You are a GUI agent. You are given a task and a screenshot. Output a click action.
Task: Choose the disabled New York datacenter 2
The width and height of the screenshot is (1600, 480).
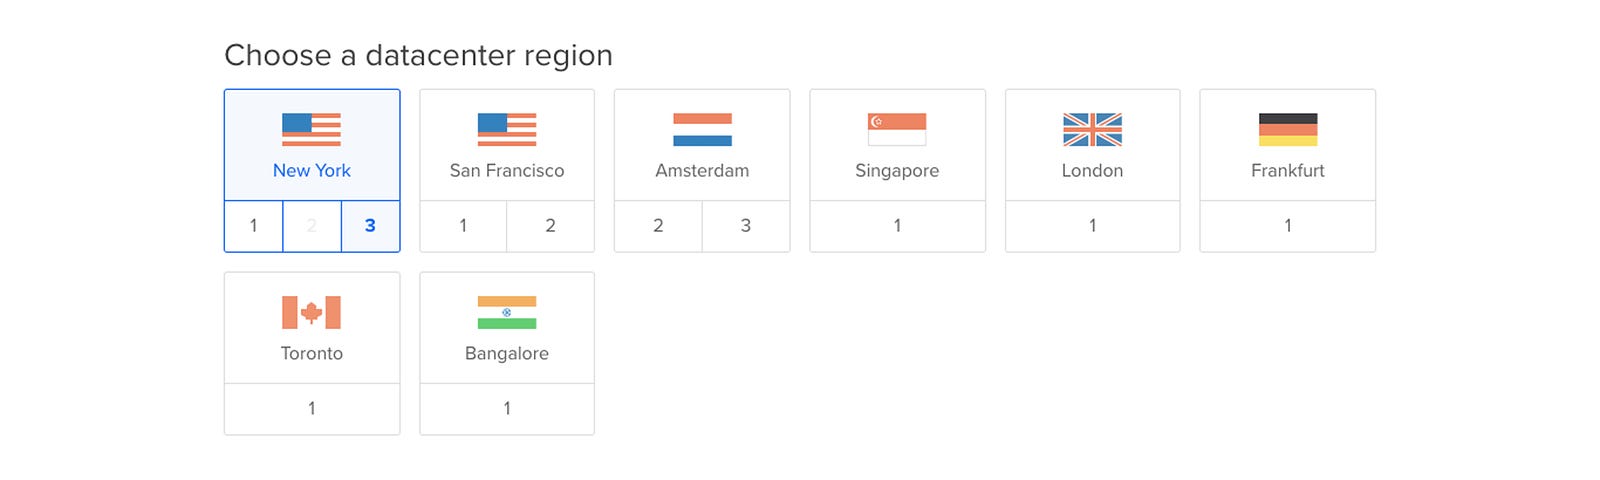click(312, 226)
